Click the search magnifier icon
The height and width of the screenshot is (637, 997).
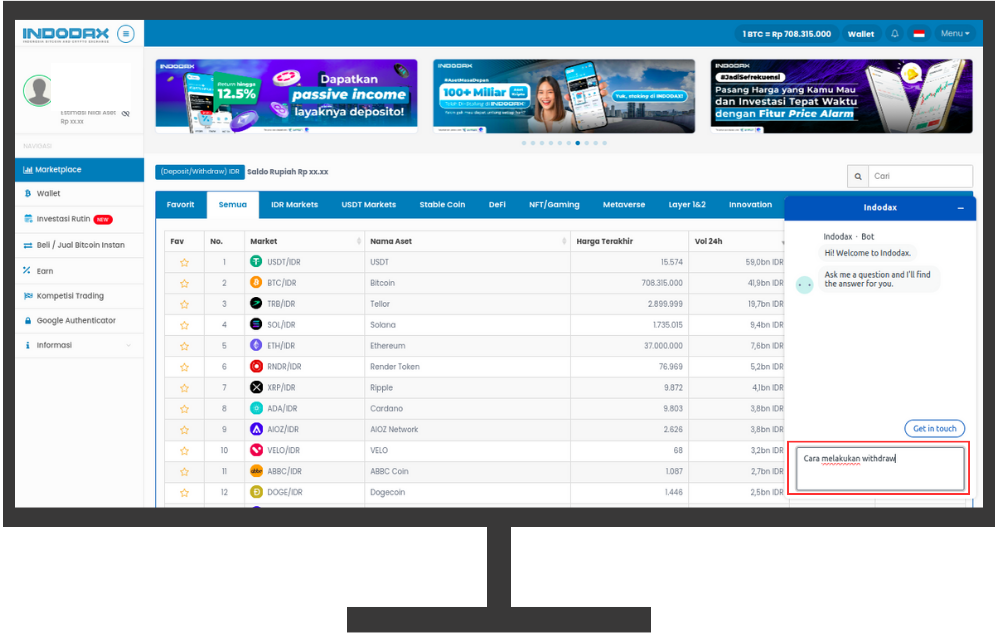coord(858,177)
